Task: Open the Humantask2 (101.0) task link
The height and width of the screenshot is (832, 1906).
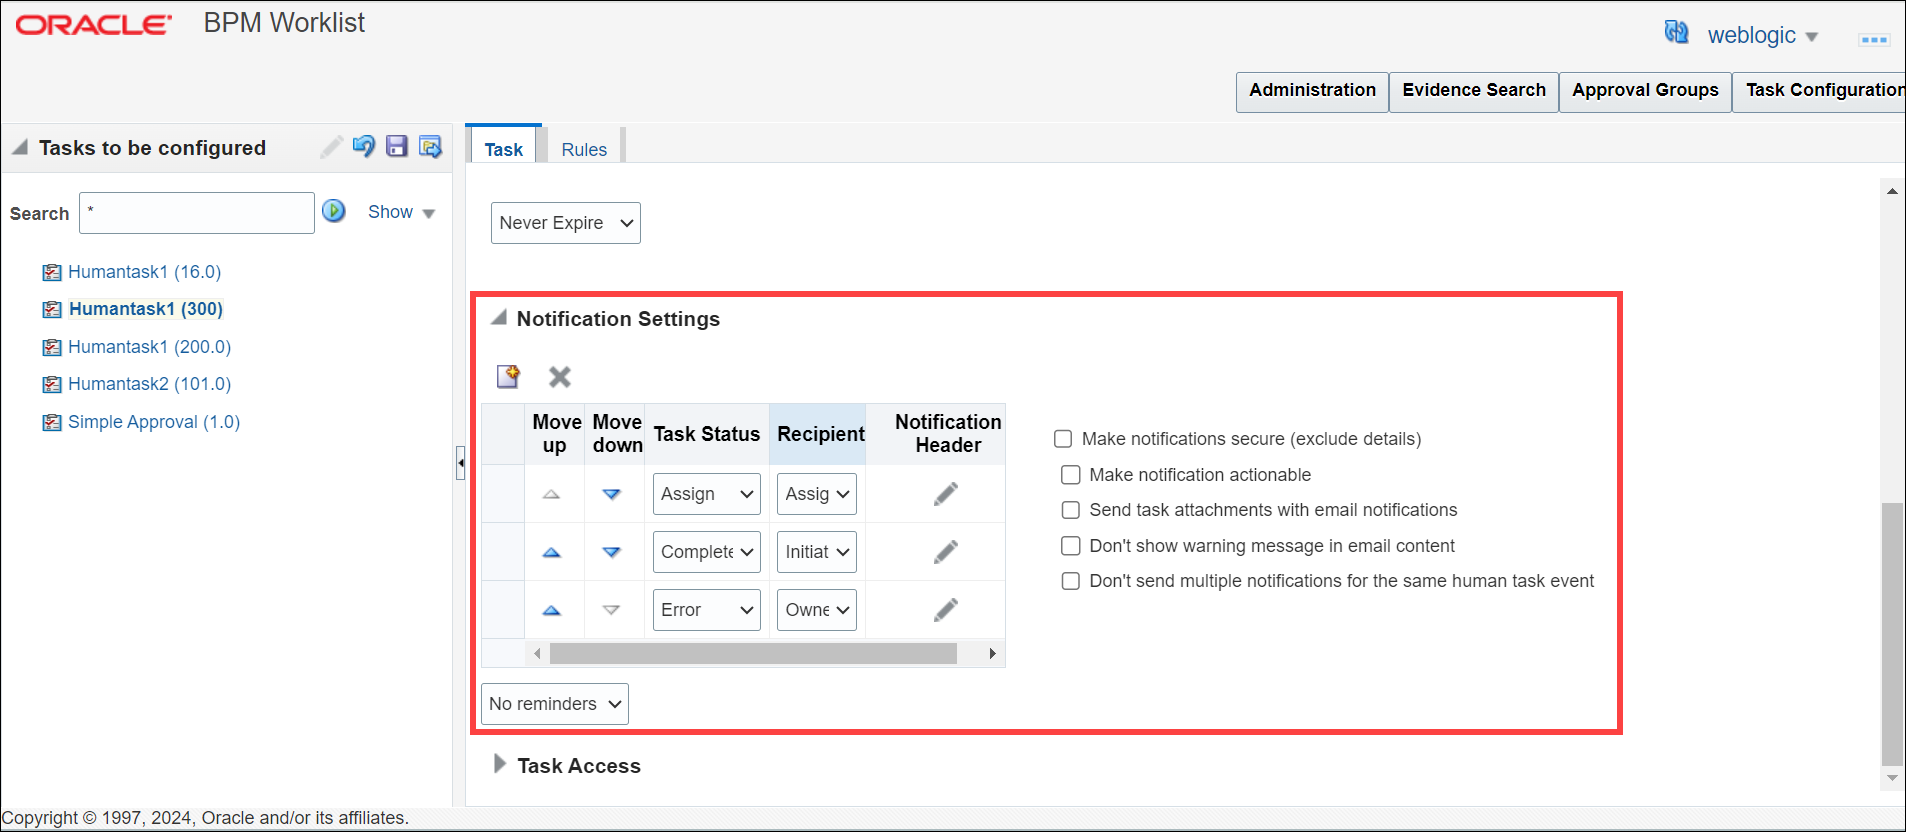Action: (x=149, y=384)
